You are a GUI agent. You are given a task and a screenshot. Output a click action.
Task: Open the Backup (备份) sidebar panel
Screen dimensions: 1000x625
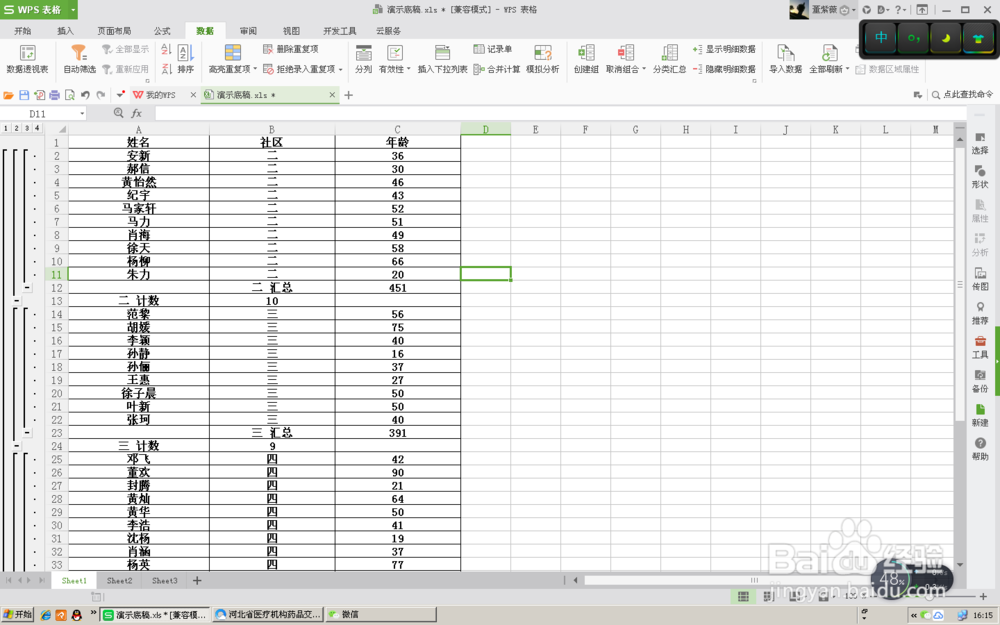click(x=980, y=381)
